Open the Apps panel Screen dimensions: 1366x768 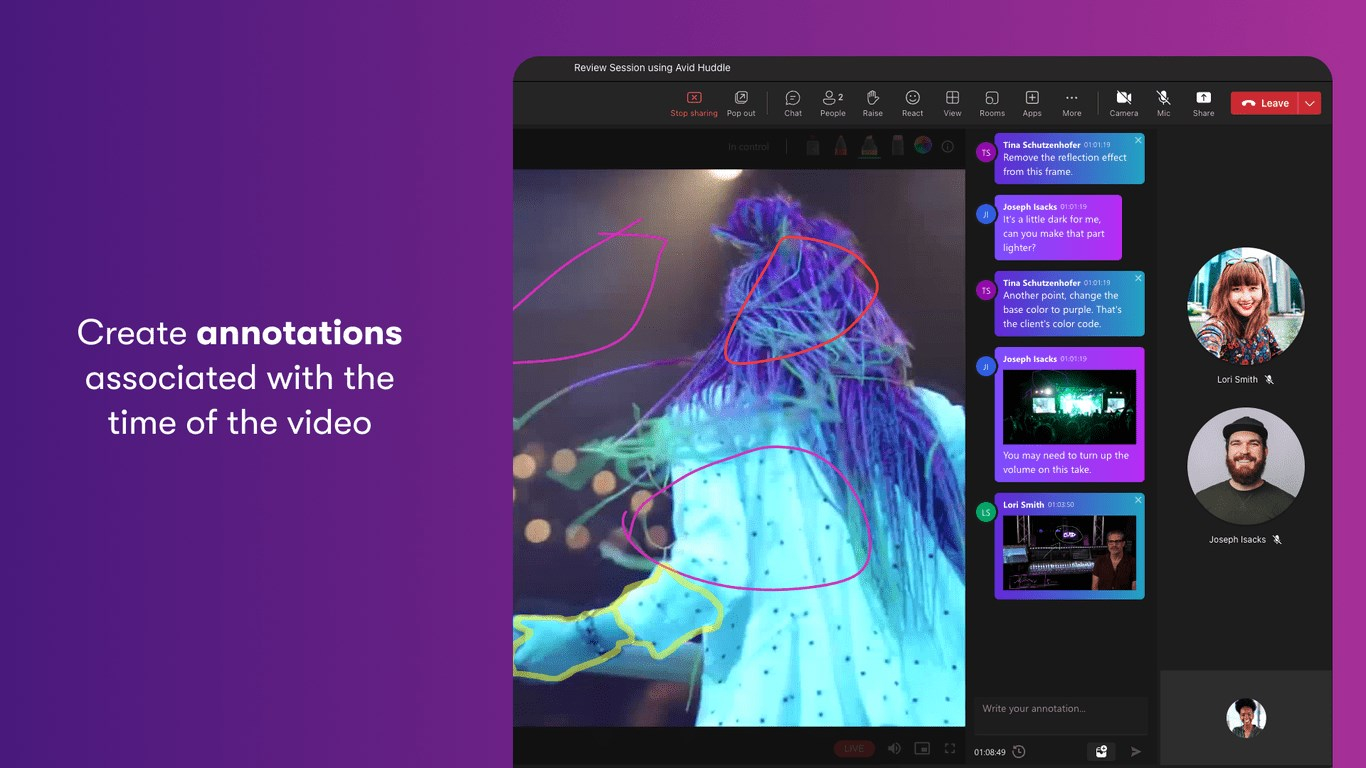pyautogui.click(x=1032, y=103)
